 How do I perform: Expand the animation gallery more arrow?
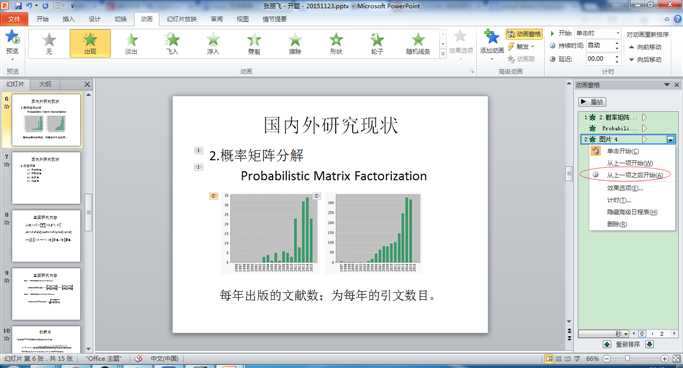[443, 54]
